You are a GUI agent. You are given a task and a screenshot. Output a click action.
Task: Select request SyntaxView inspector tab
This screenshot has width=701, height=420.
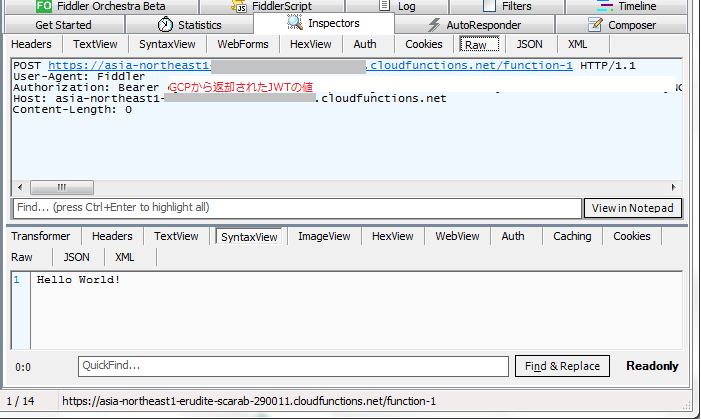167,44
